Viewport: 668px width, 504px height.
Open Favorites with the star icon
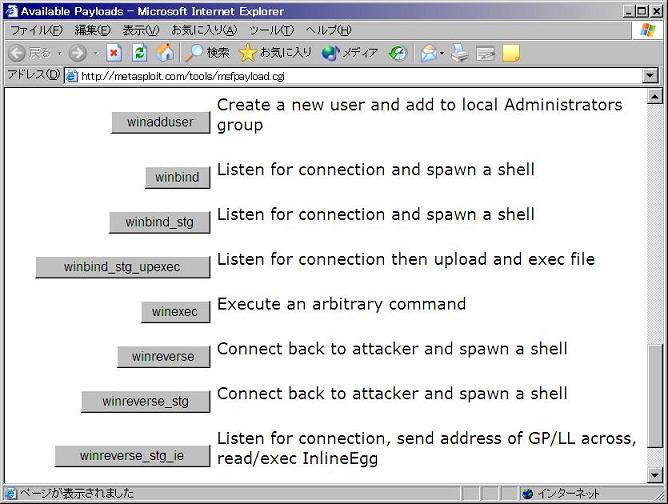point(248,53)
